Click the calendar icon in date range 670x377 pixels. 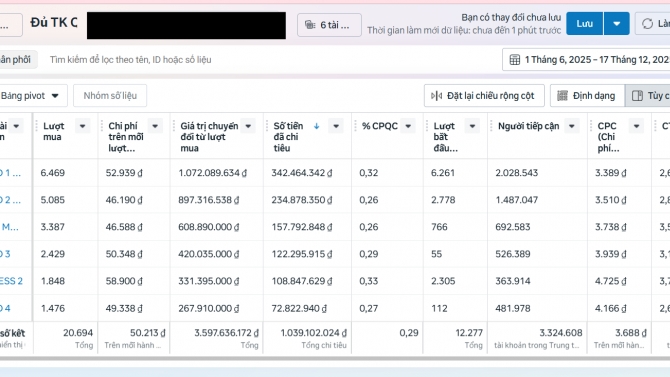click(515, 59)
